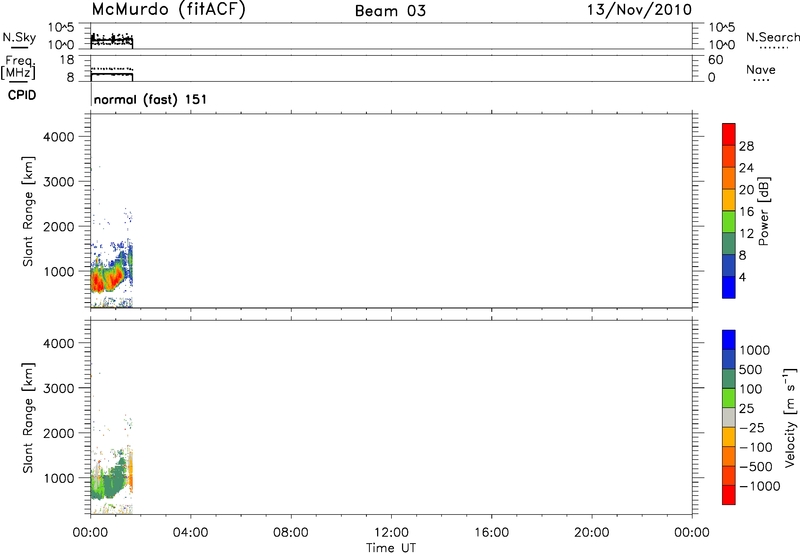Click the N.Sky noise trace in top panel
The height and width of the screenshot is (554, 800).
point(112,40)
